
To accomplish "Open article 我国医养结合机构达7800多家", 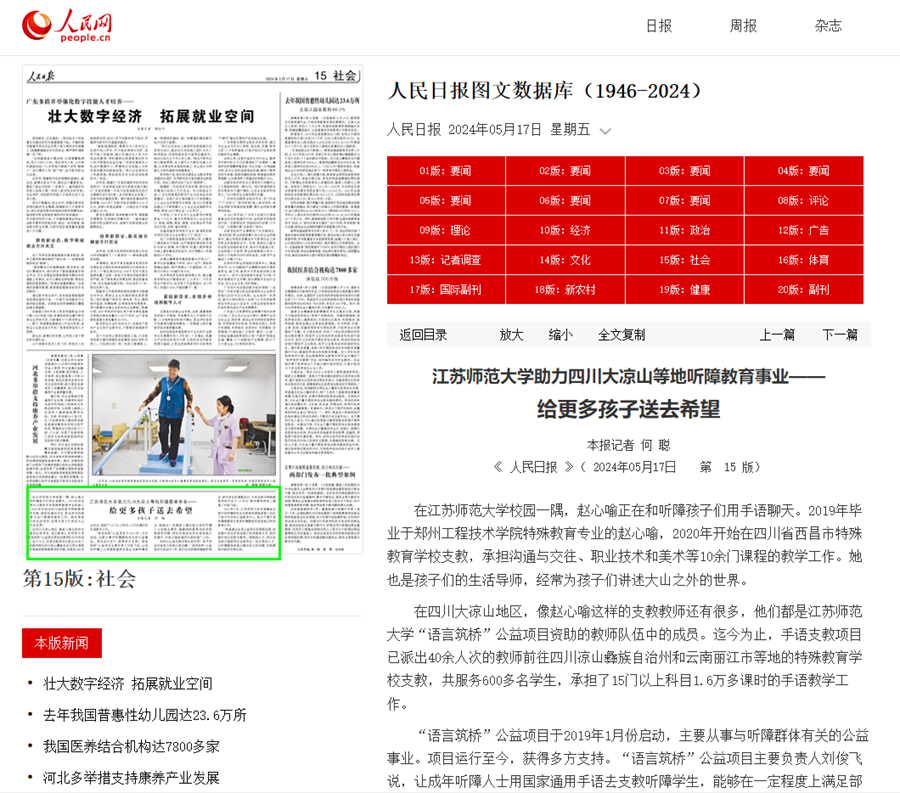I will [x=131, y=746].
